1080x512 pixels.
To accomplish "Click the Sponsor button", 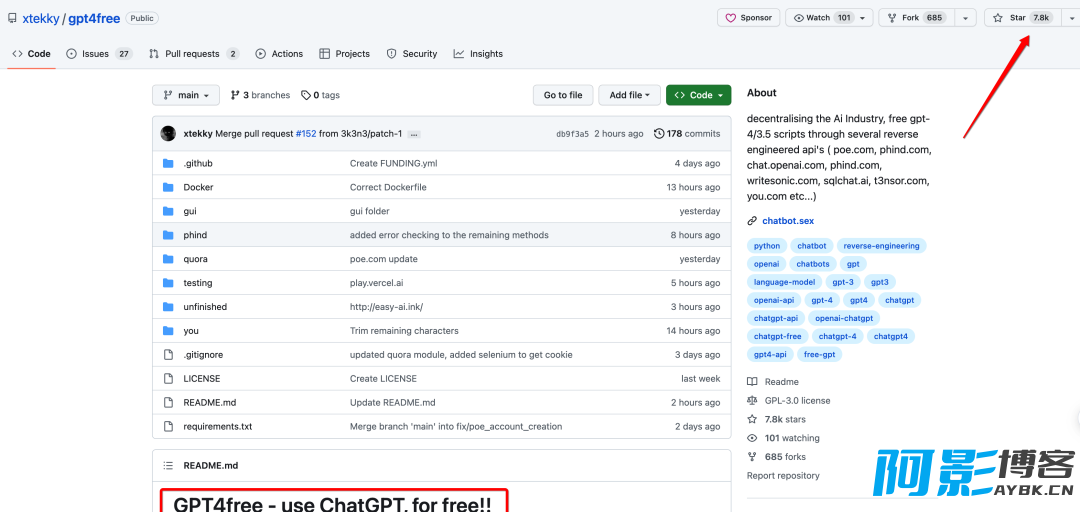I will tap(749, 18).
